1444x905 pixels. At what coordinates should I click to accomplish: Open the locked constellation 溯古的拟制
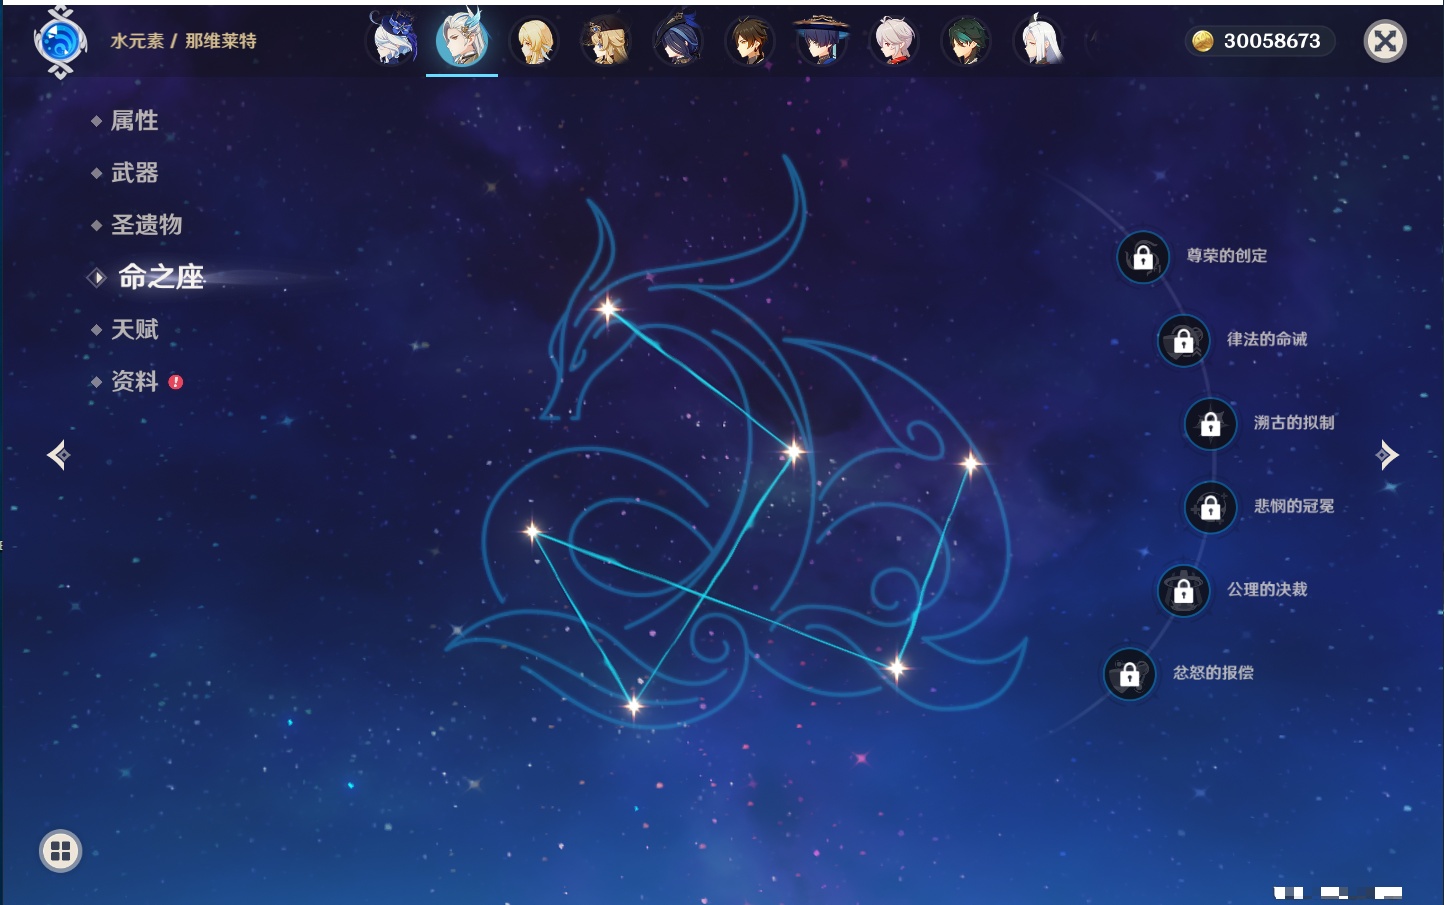[1211, 424]
